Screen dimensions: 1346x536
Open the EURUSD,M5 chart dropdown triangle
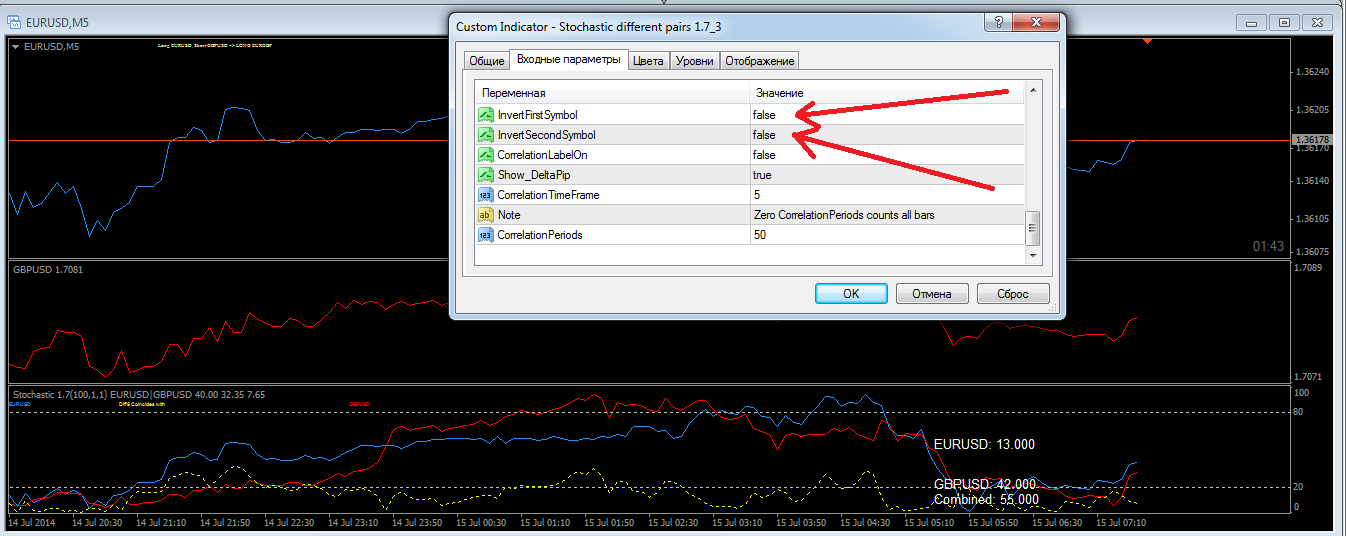(16, 46)
